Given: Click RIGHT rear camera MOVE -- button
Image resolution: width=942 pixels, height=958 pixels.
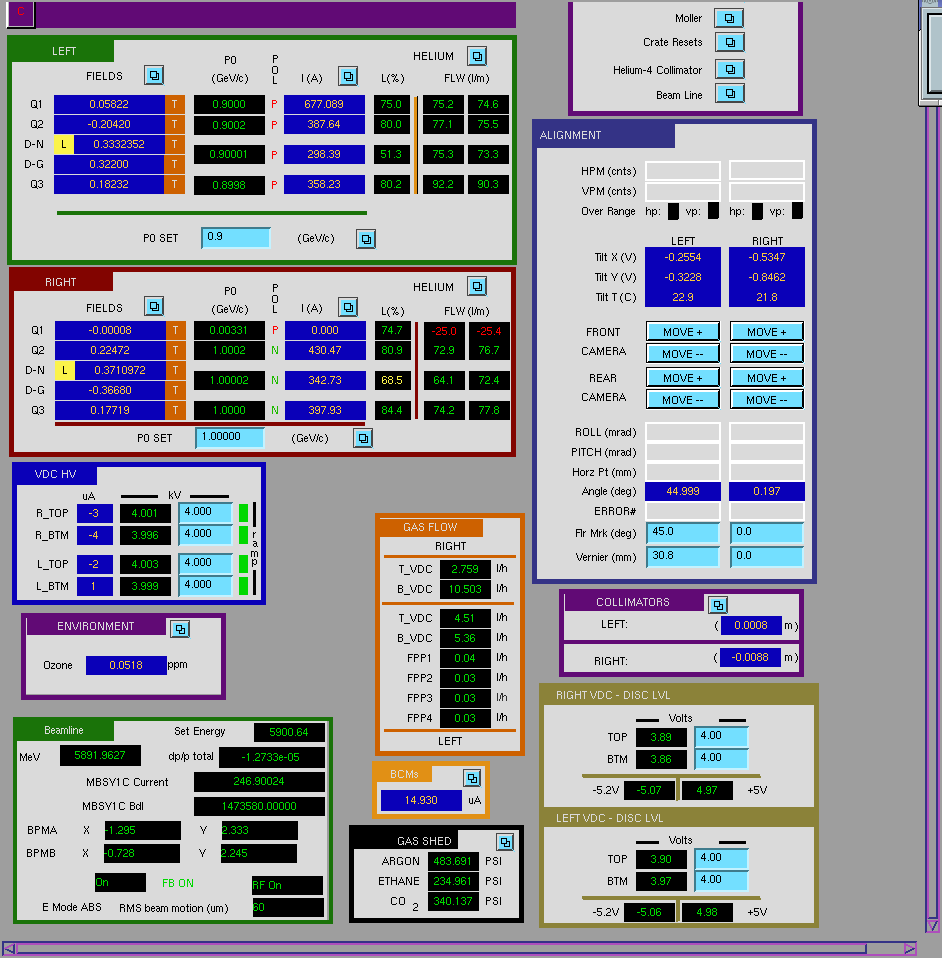Looking at the screenshot, I should tap(767, 400).
